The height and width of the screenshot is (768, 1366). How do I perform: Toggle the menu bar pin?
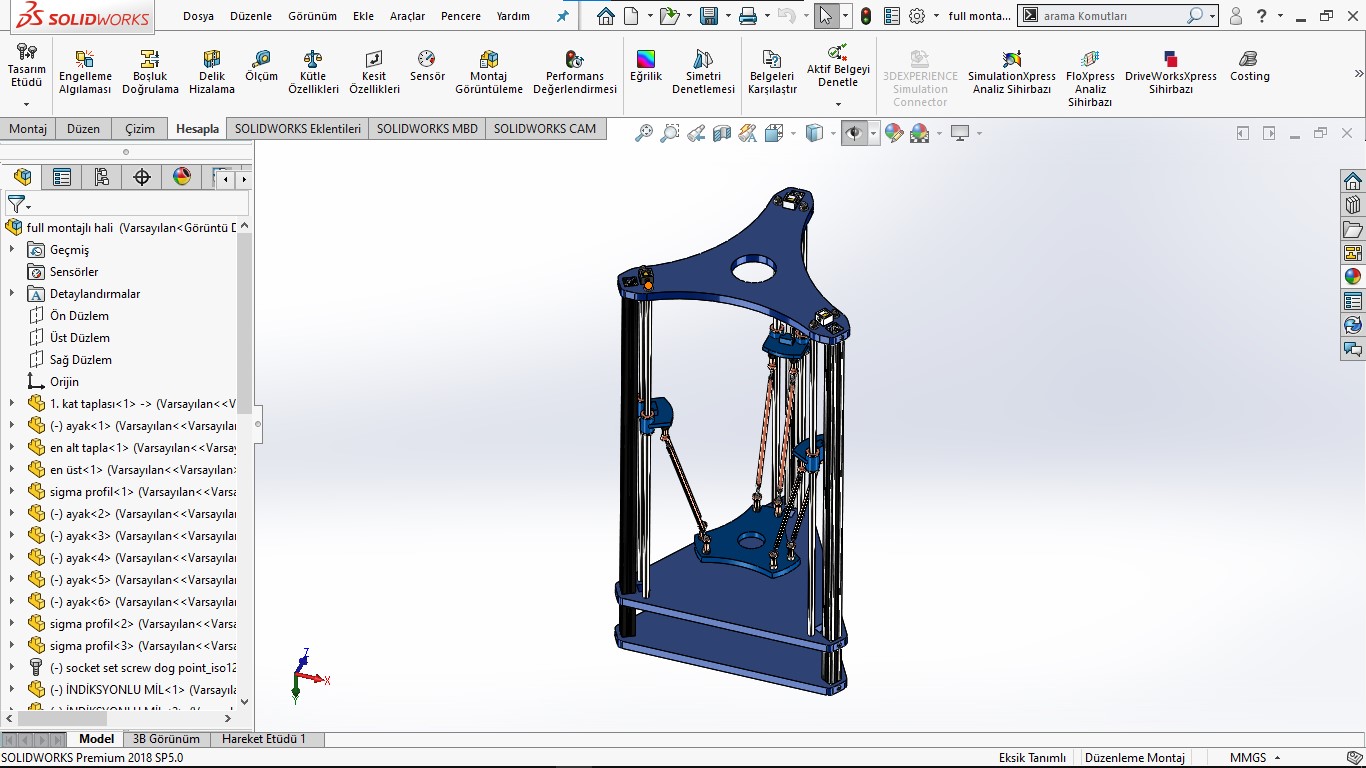[563, 16]
